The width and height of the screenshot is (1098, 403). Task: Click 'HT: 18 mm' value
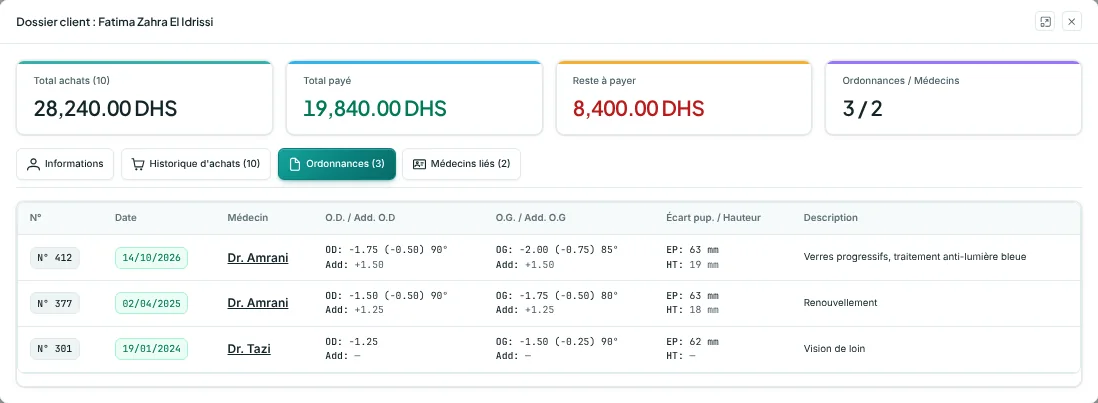coord(693,311)
